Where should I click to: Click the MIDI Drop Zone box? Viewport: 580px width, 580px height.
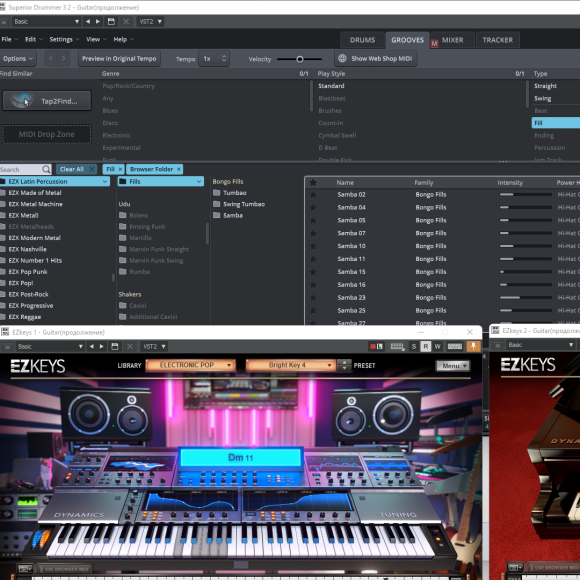tap(47, 134)
